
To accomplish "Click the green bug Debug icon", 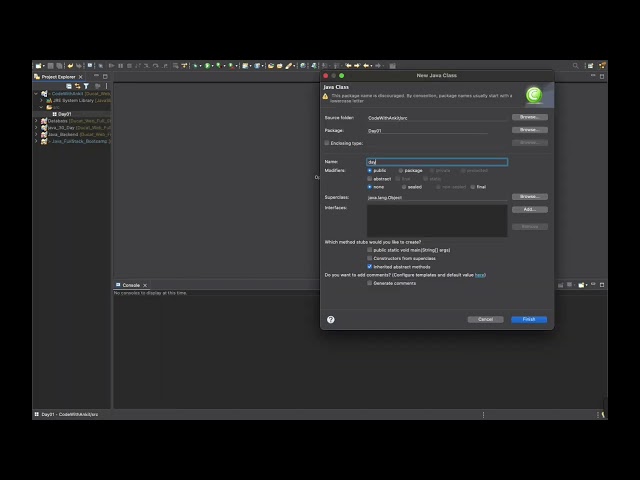I will (196, 66).
